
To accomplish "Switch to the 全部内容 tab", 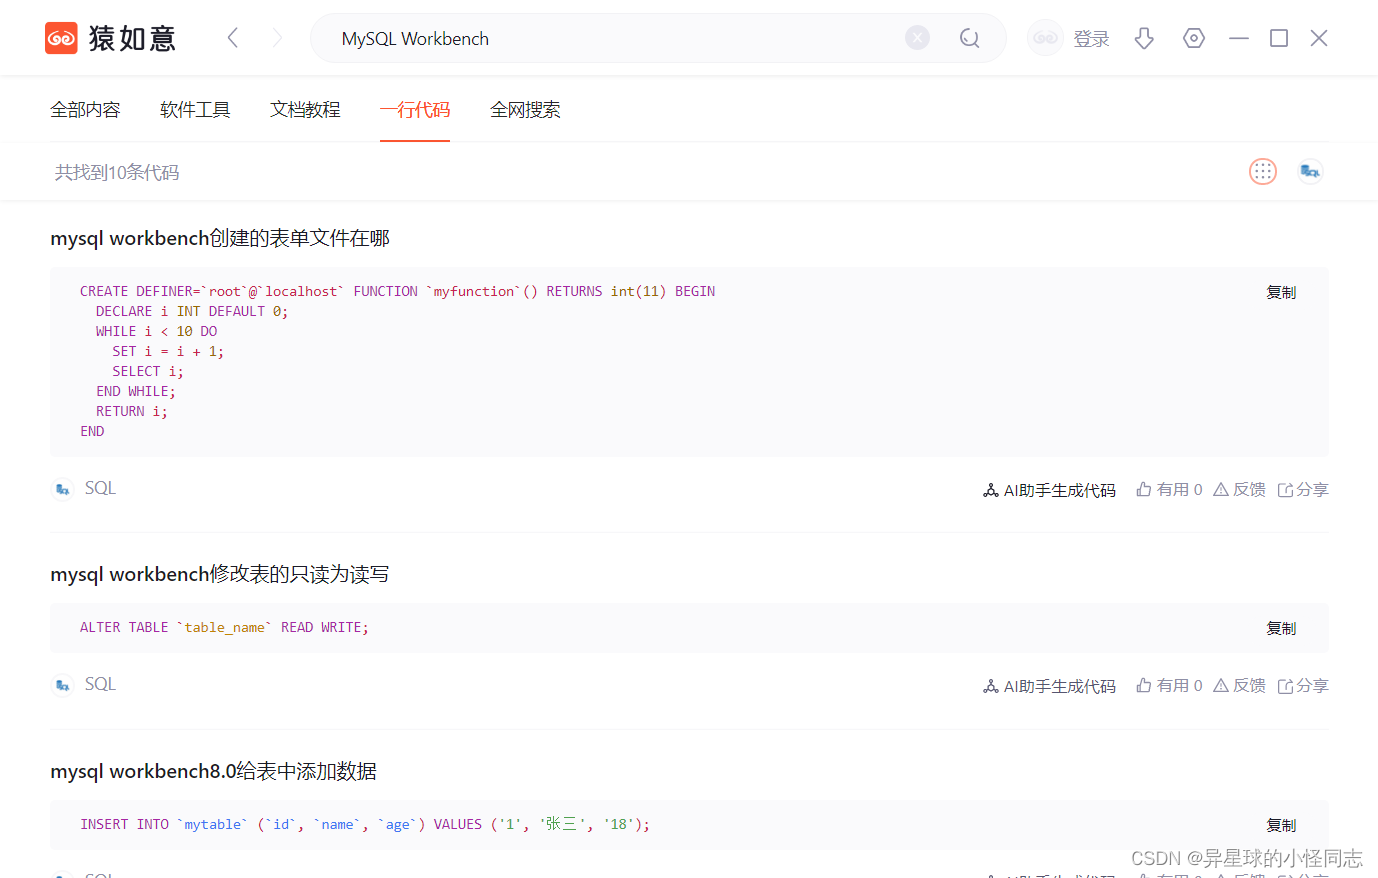I will point(85,110).
